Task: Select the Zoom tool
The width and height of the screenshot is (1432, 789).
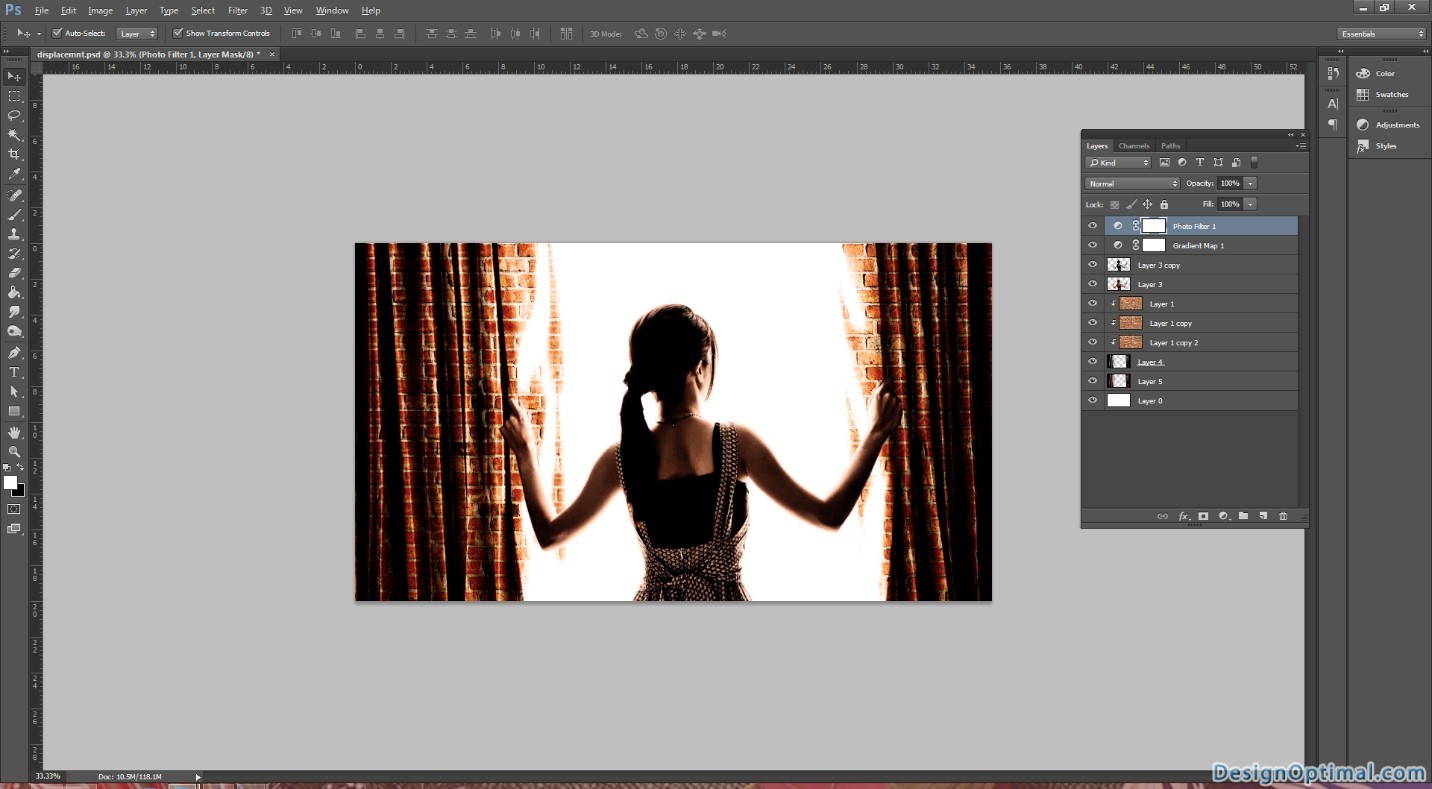Action: (x=14, y=452)
